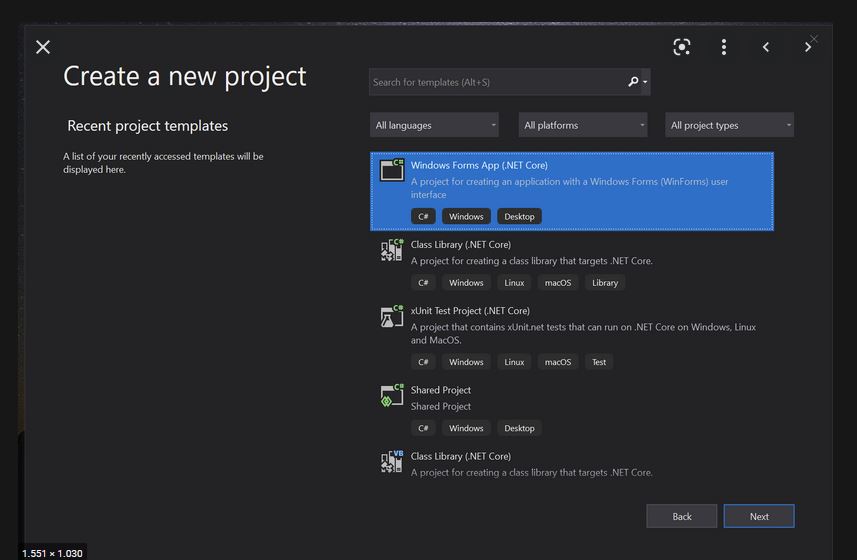Click Desktop tag under Shared Project
Screen dimensions: 857x560
click(x=519, y=428)
